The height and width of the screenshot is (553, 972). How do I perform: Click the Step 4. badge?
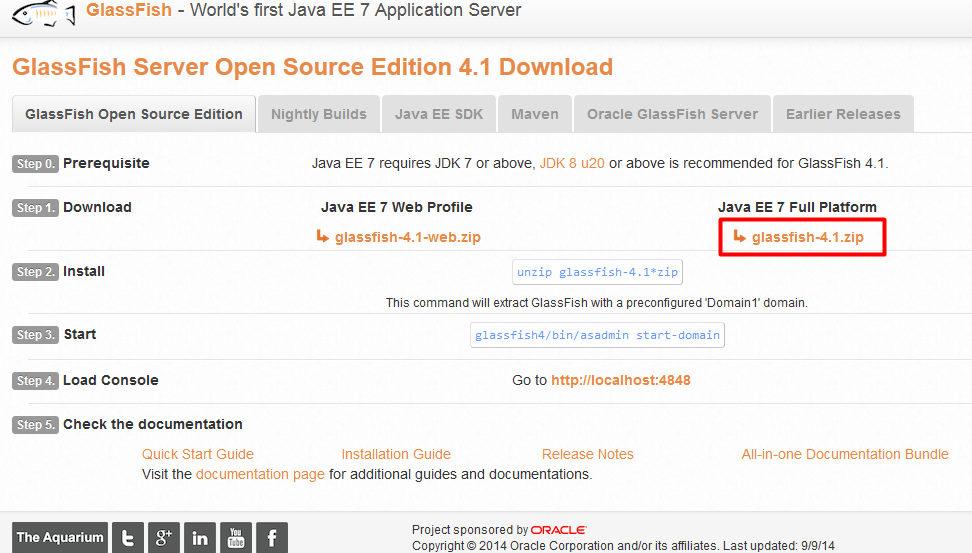35,381
